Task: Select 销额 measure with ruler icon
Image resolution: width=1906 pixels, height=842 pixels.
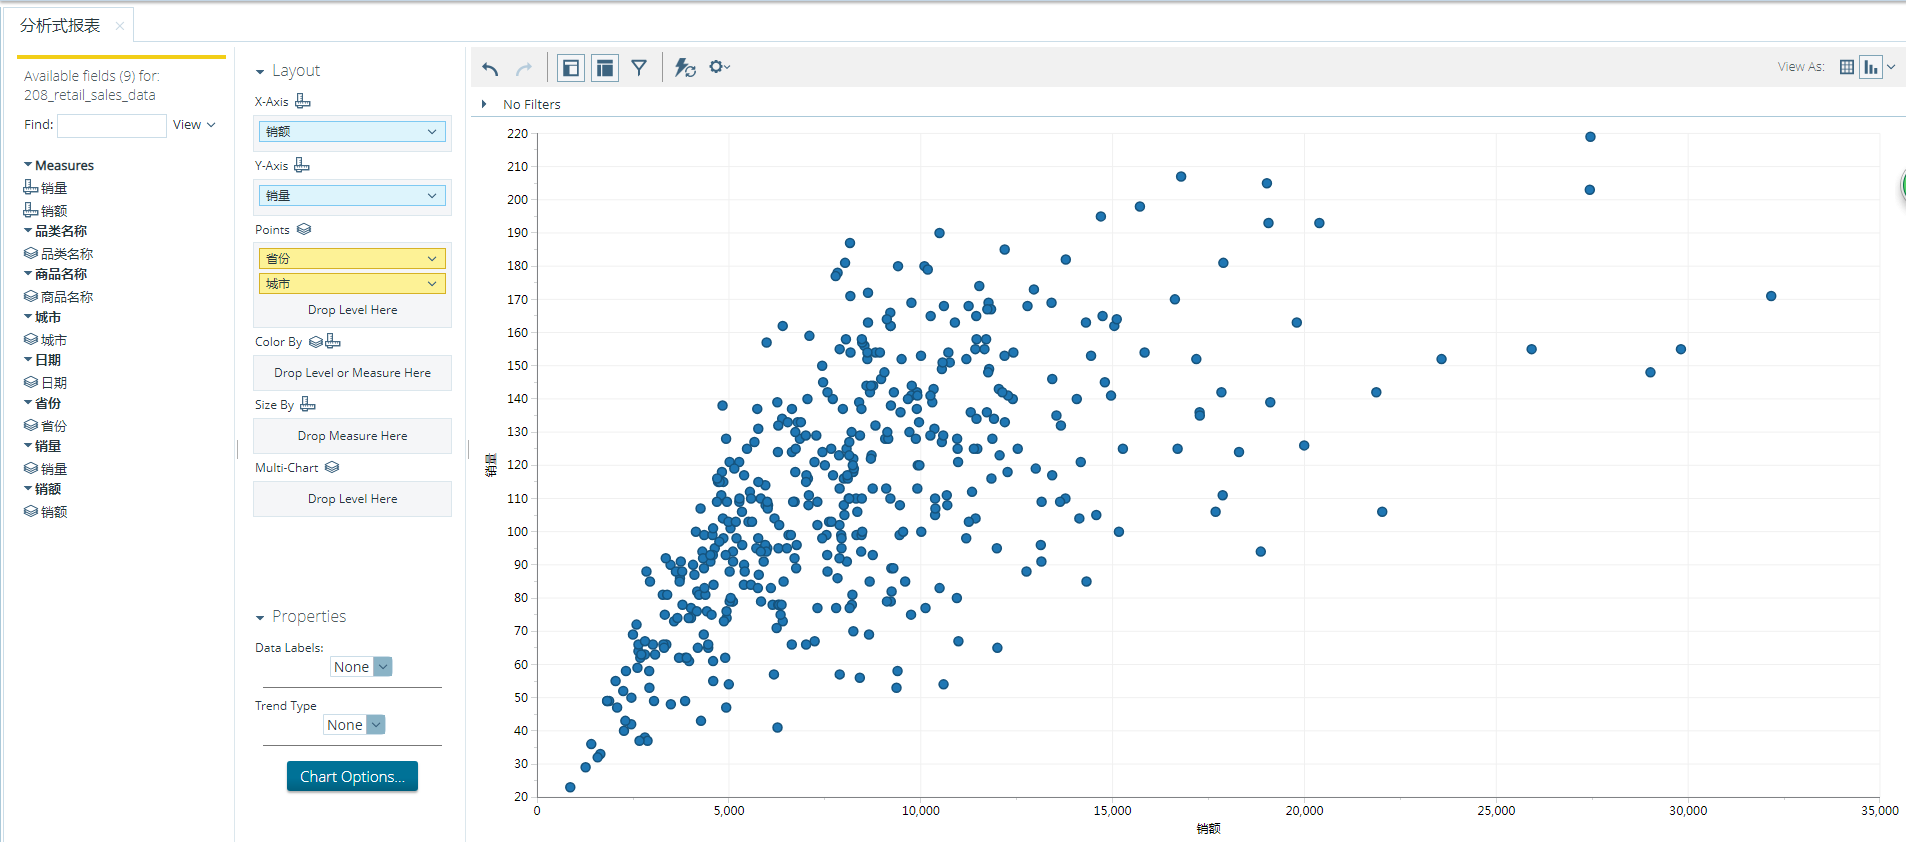Action: (x=46, y=210)
